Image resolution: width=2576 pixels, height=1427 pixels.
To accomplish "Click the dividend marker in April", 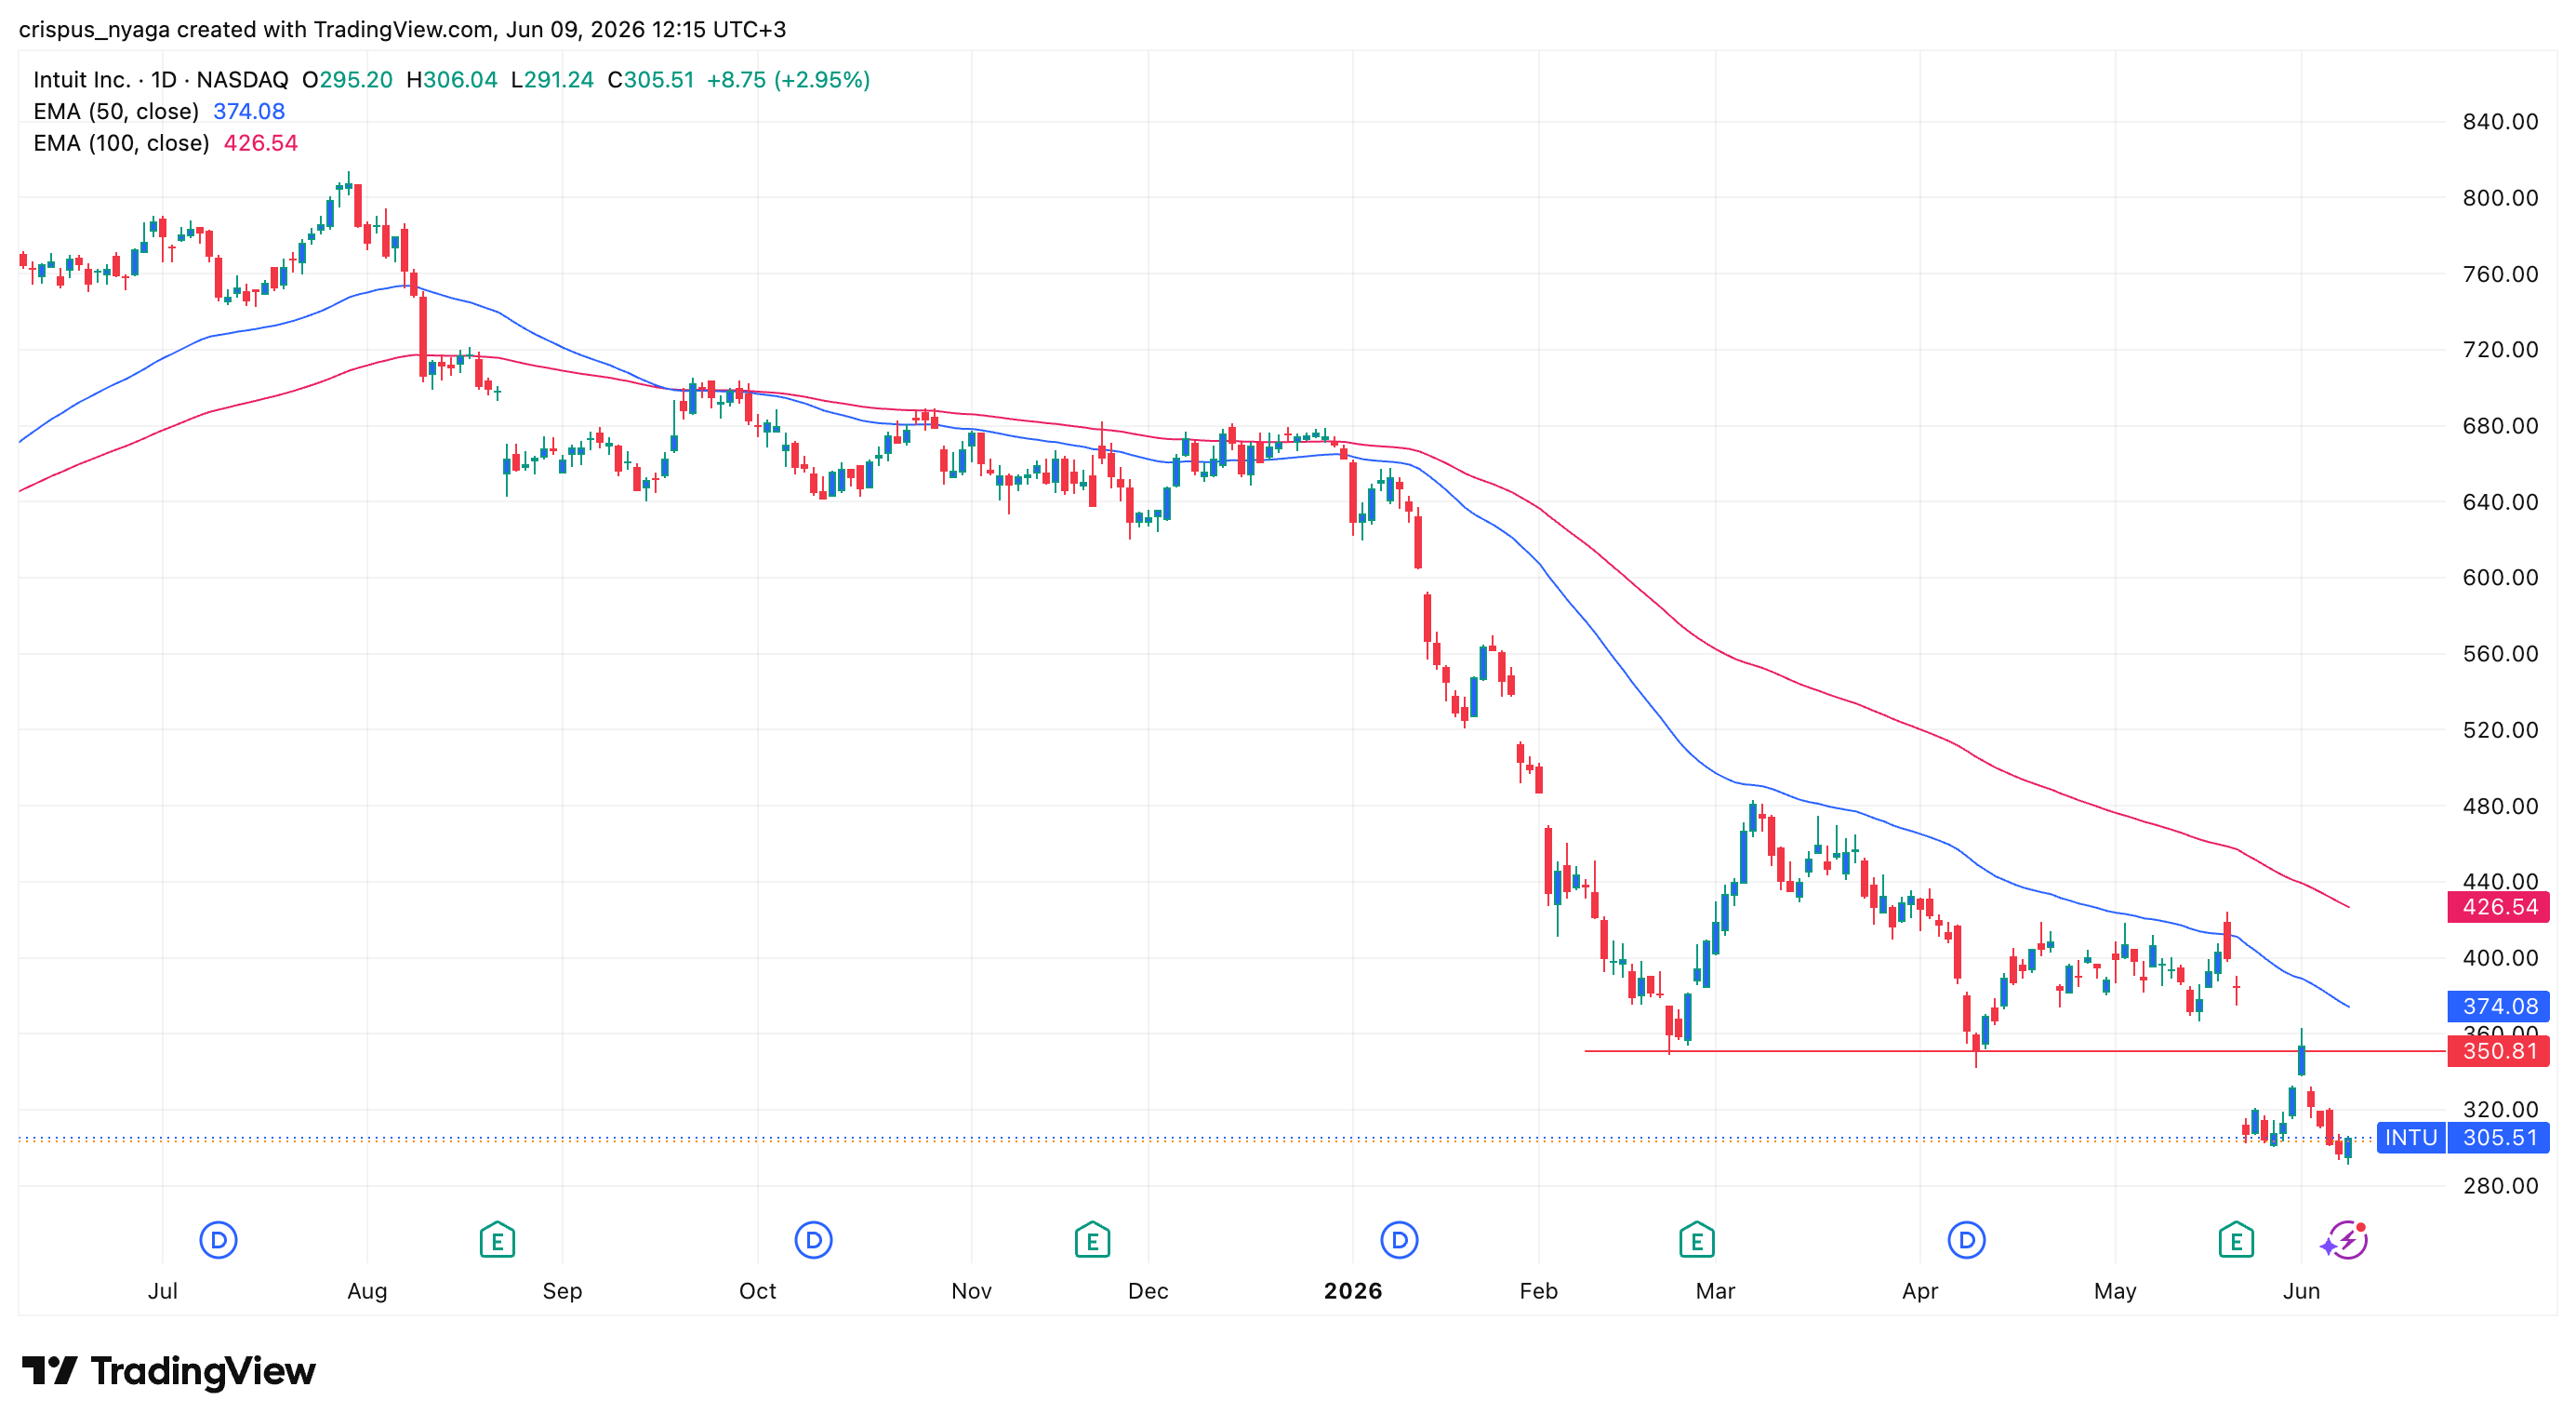I will pos(1966,1240).
